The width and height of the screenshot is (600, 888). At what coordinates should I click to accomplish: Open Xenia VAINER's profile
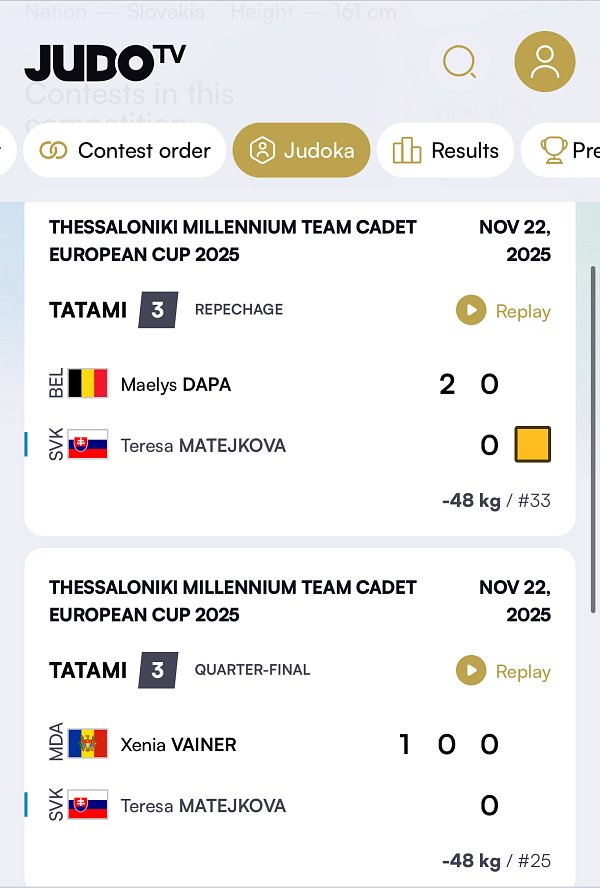tap(178, 744)
